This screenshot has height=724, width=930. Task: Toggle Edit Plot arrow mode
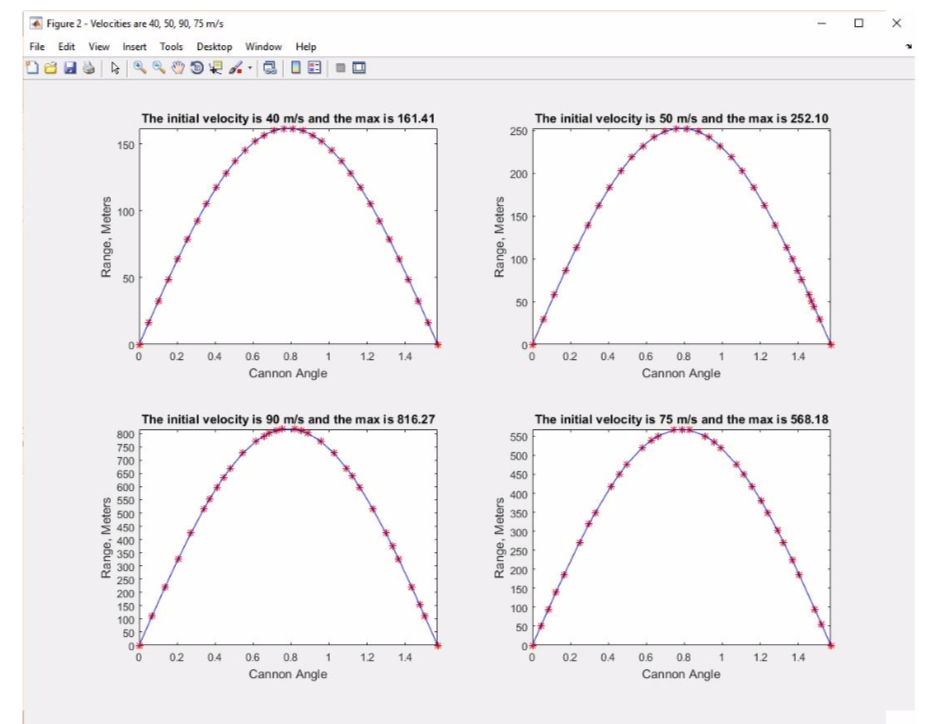(x=114, y=70)
